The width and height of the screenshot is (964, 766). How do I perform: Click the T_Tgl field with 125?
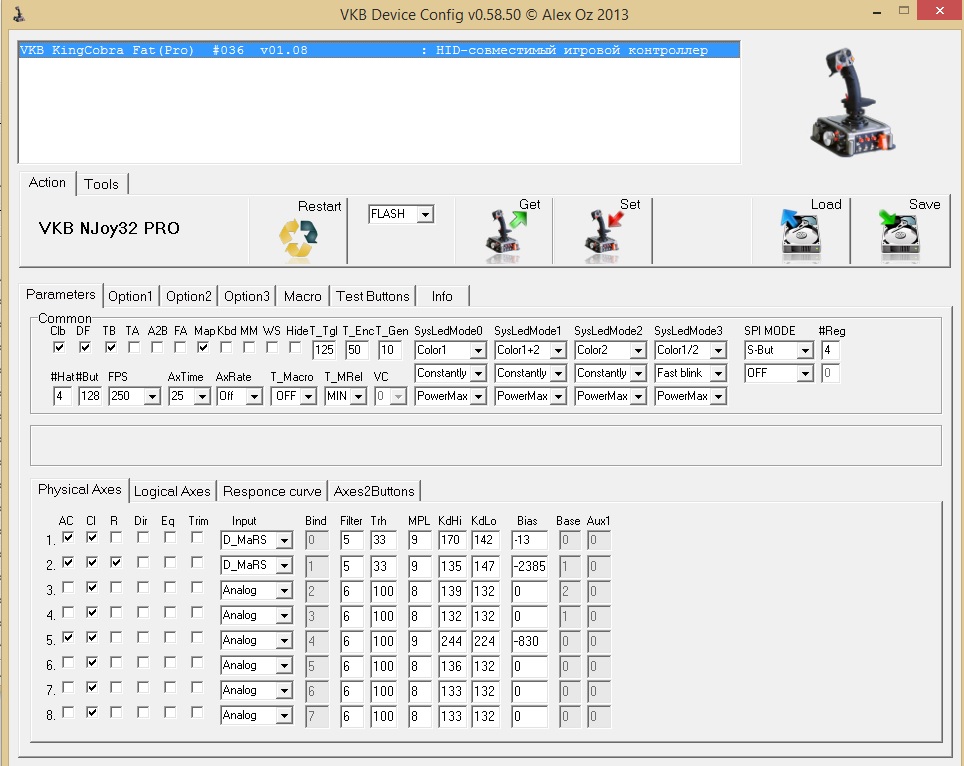pyautogui.click(x=324, y=350)
